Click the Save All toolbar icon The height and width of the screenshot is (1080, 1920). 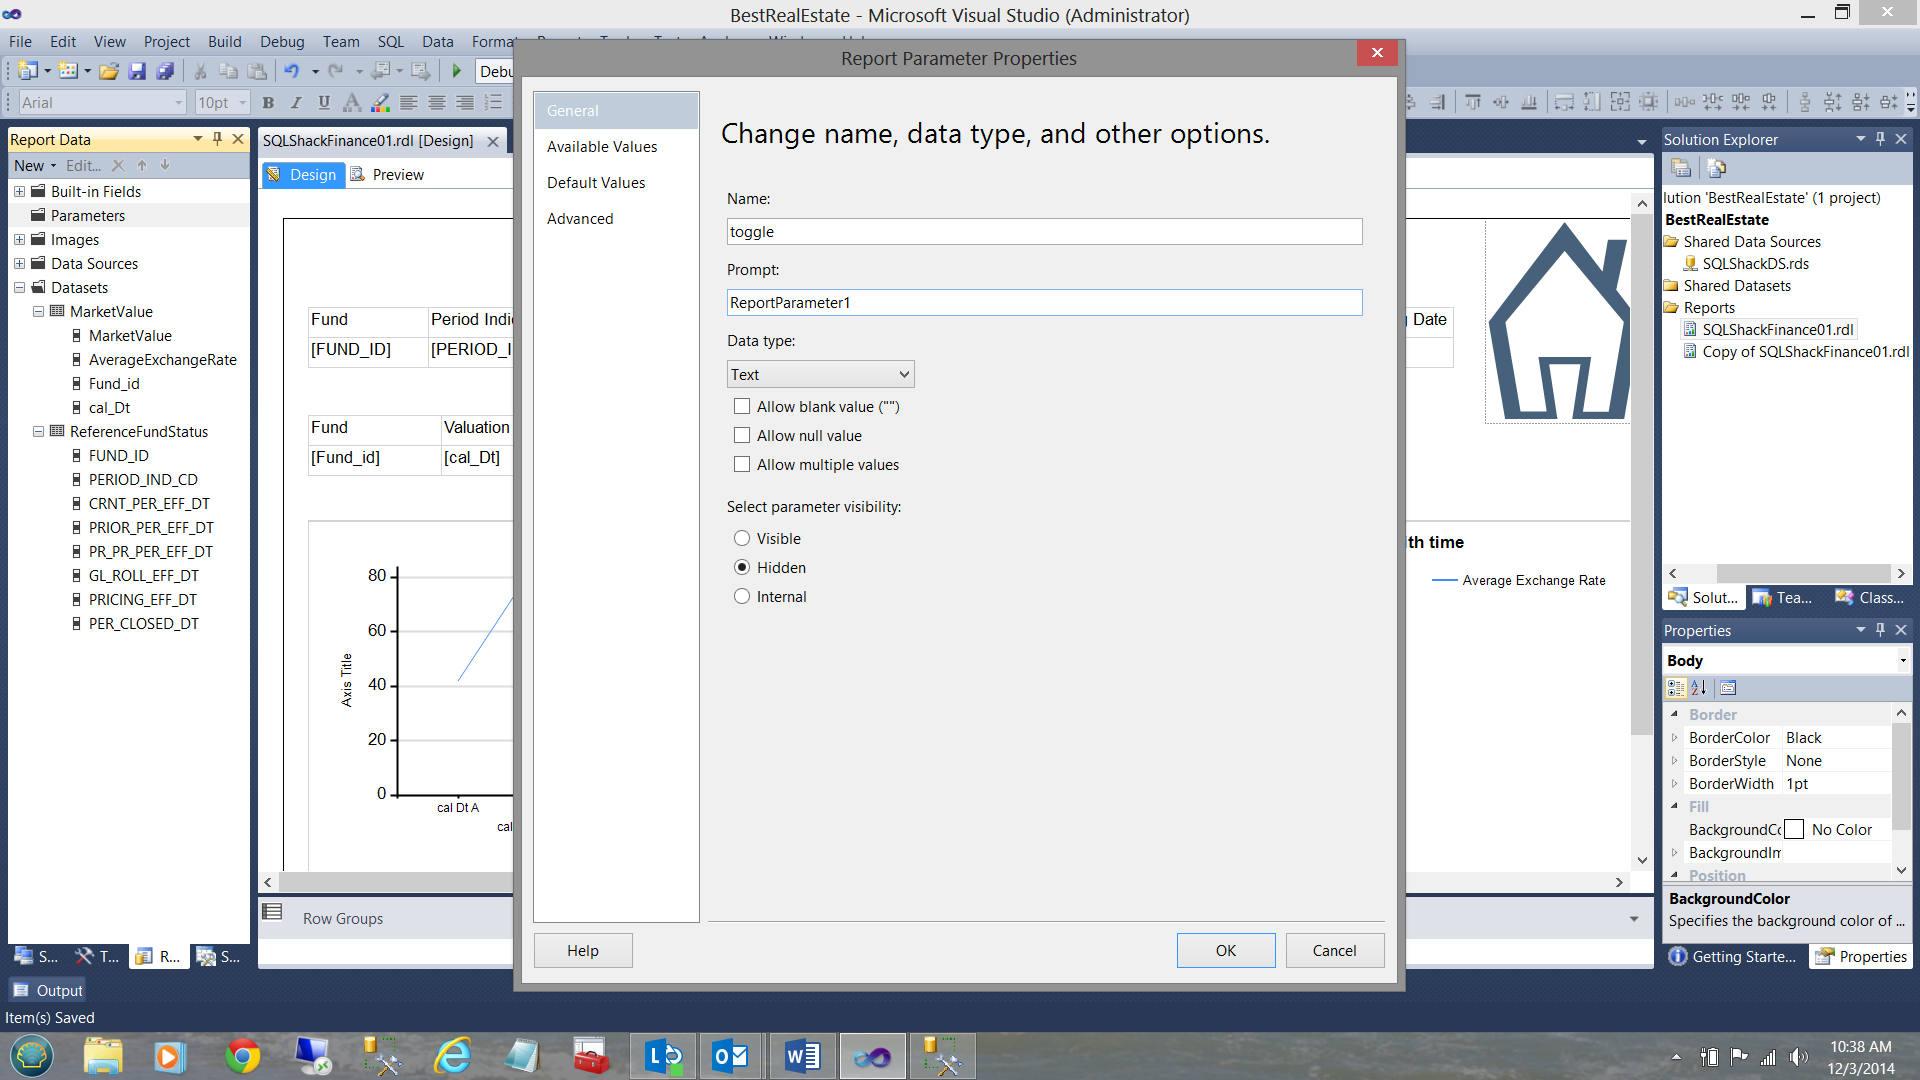point(166,71)
